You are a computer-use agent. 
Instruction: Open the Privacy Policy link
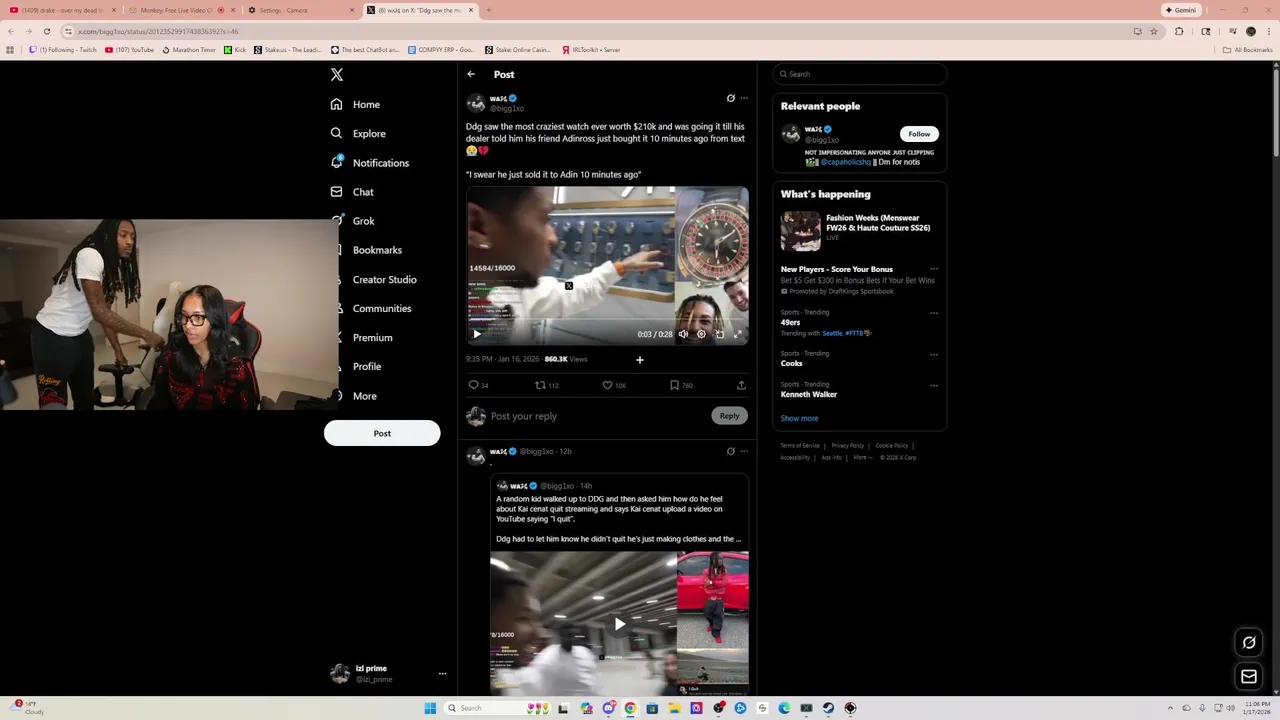tap(847, 446)
